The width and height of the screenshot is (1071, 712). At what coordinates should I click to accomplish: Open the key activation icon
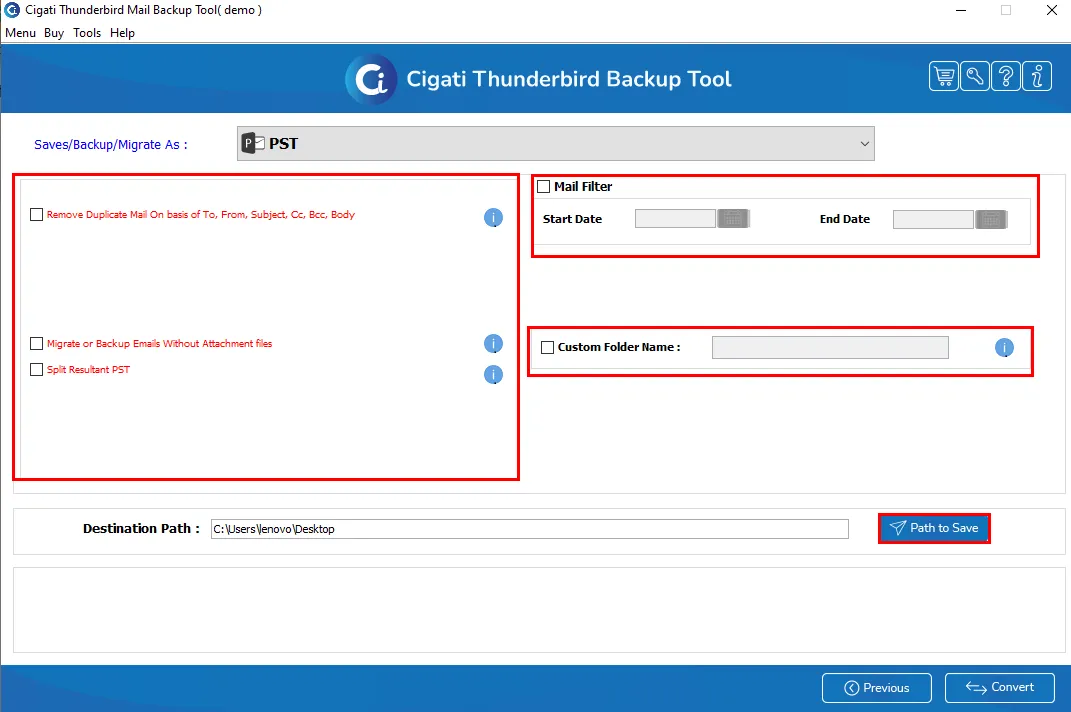coord(975,76)
